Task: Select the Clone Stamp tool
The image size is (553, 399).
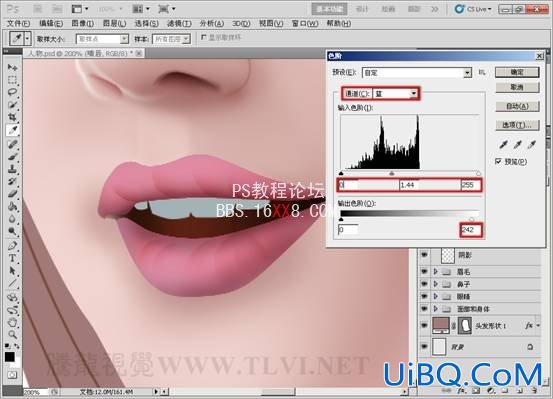Action: (12, 169)
